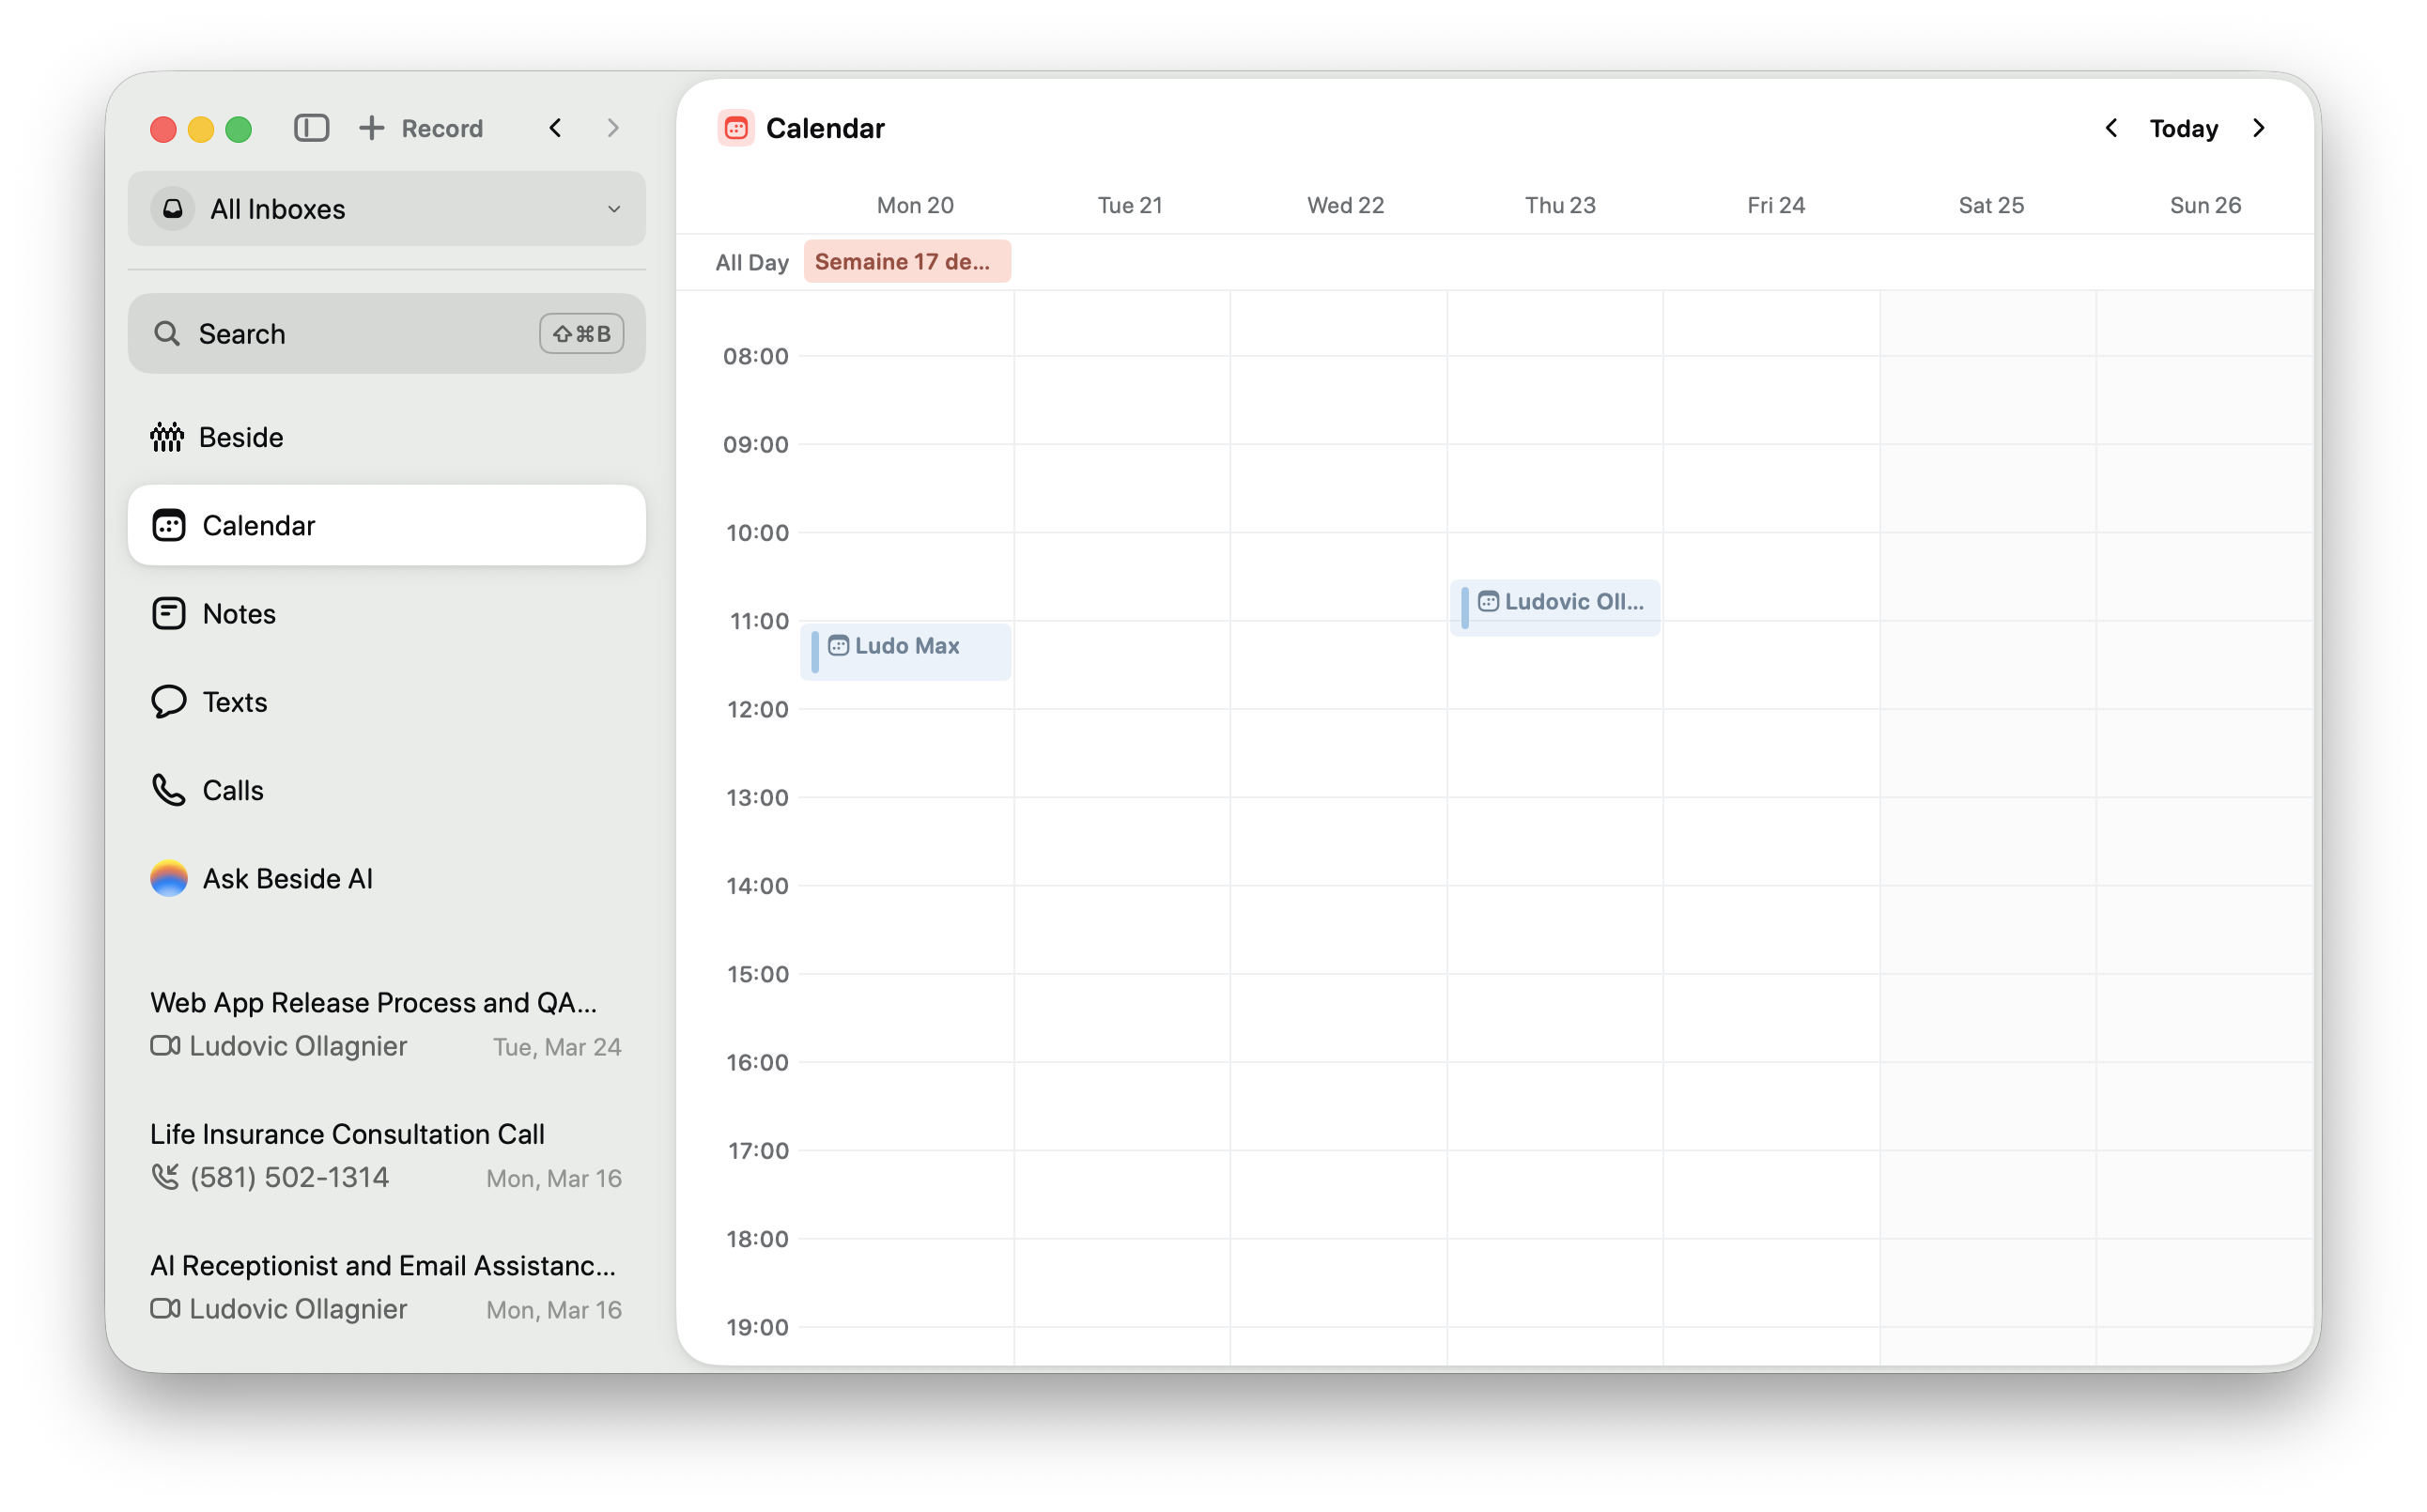This screenshot has width=2427, height=1512.
Task: Go to the next week
Action: pyautogui.click(x=2258, y=128)
